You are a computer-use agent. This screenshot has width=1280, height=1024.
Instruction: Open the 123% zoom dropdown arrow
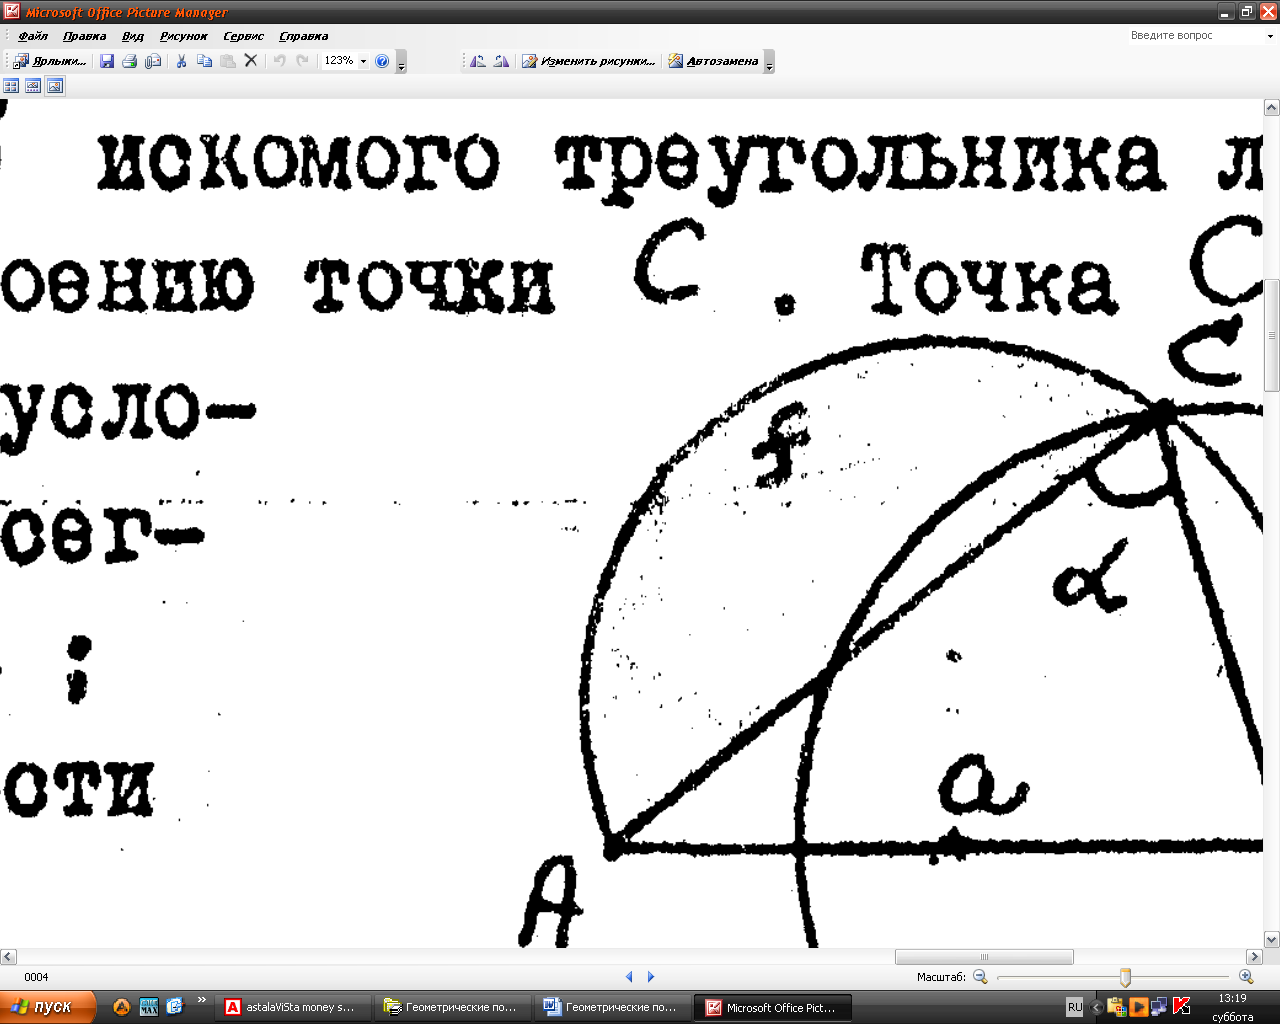click(364, 61)
